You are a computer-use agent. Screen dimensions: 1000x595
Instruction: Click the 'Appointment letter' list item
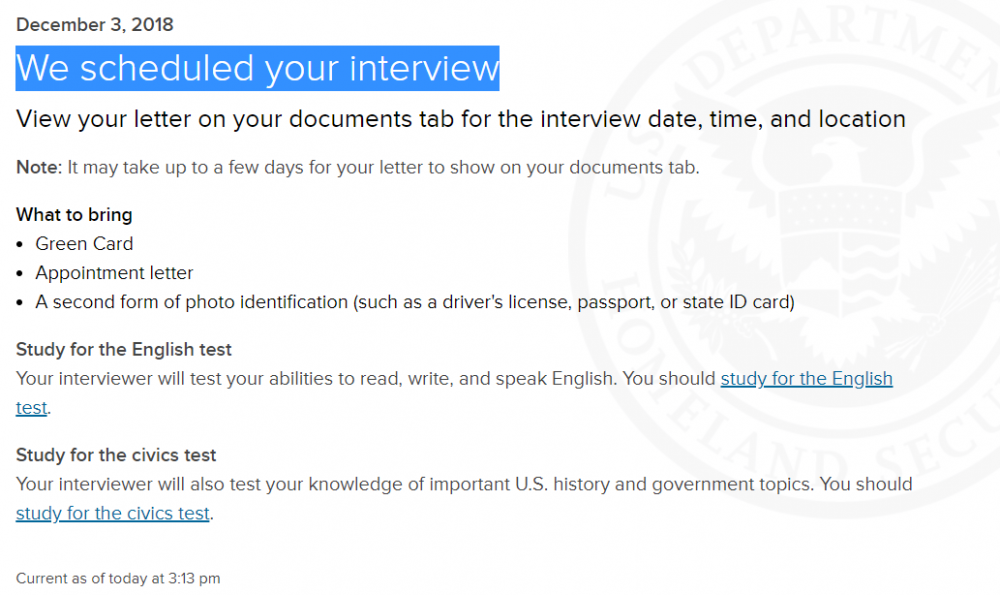pos(114,273)
